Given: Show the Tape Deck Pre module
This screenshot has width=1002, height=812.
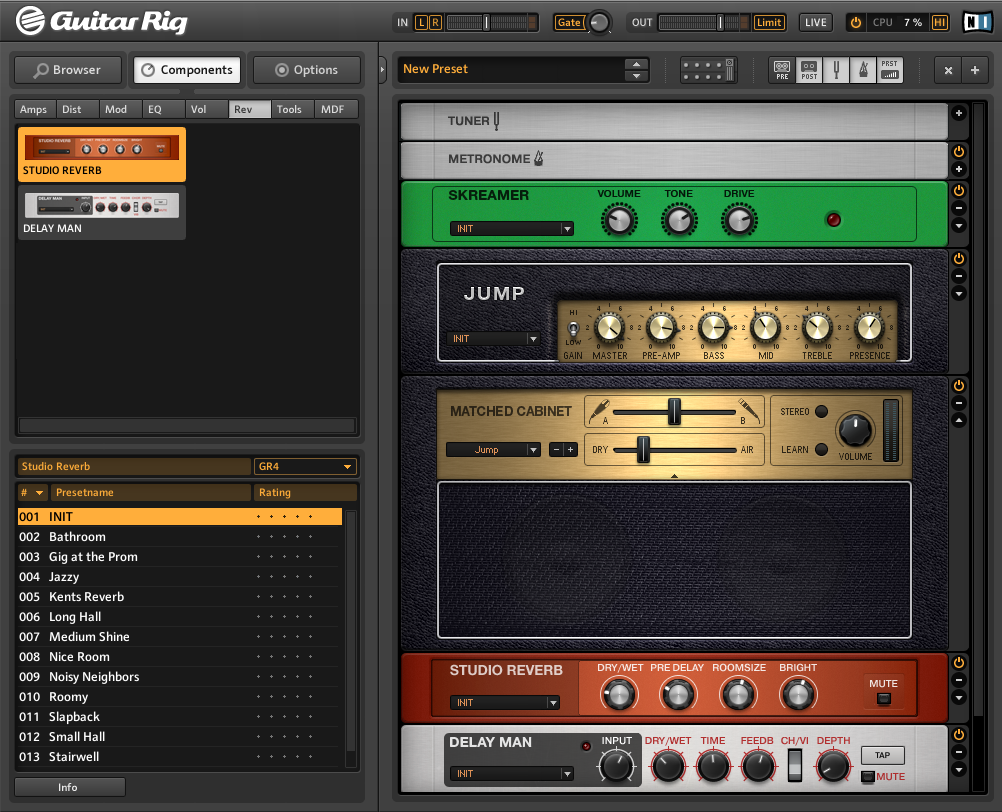Looking at the screenshot, I should point(782,70).
